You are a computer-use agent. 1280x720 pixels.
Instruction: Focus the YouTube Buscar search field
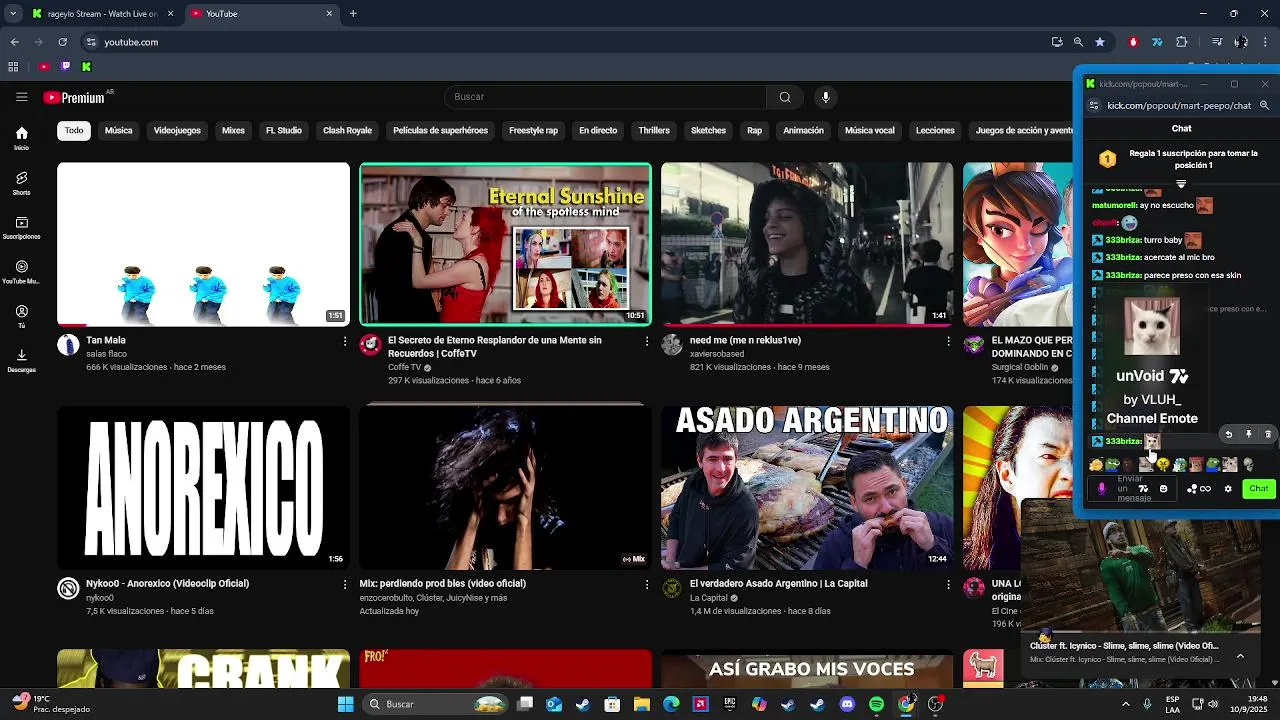coord(606,97)
